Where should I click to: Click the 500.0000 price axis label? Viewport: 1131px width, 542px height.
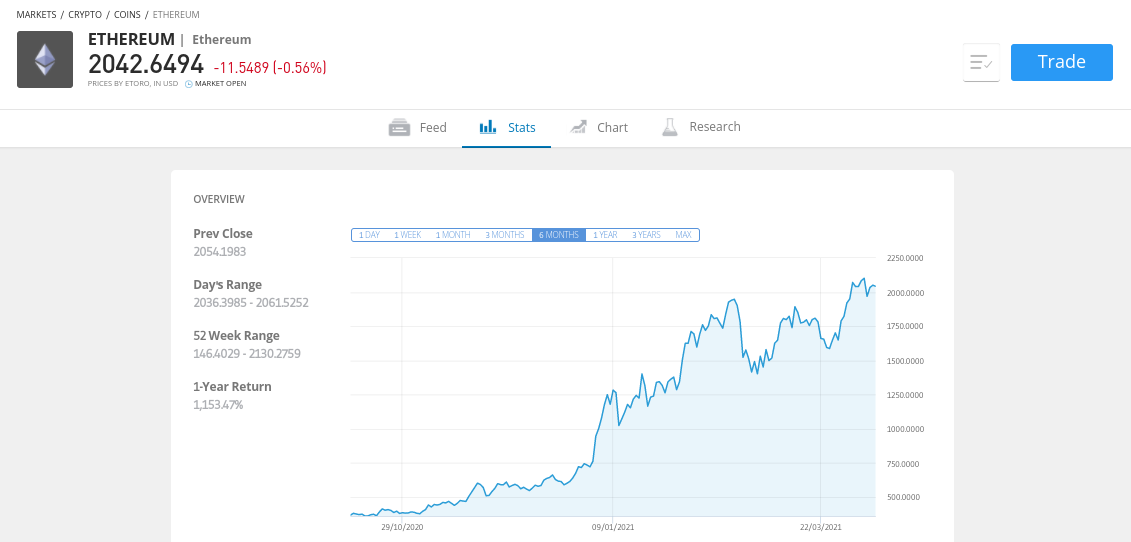905,498
